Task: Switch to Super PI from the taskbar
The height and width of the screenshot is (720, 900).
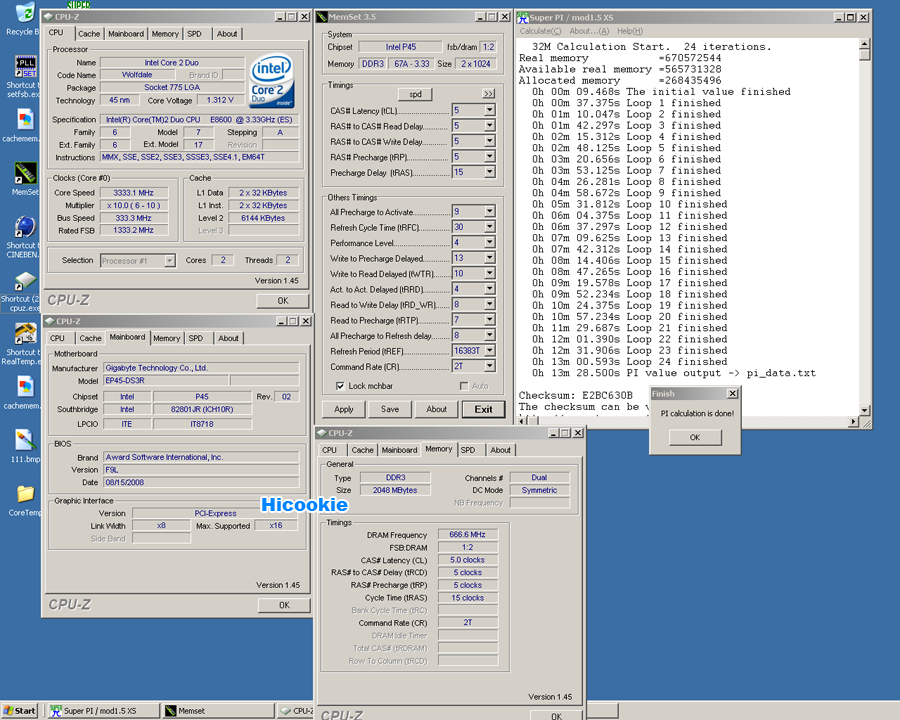Action: point(103,711)
